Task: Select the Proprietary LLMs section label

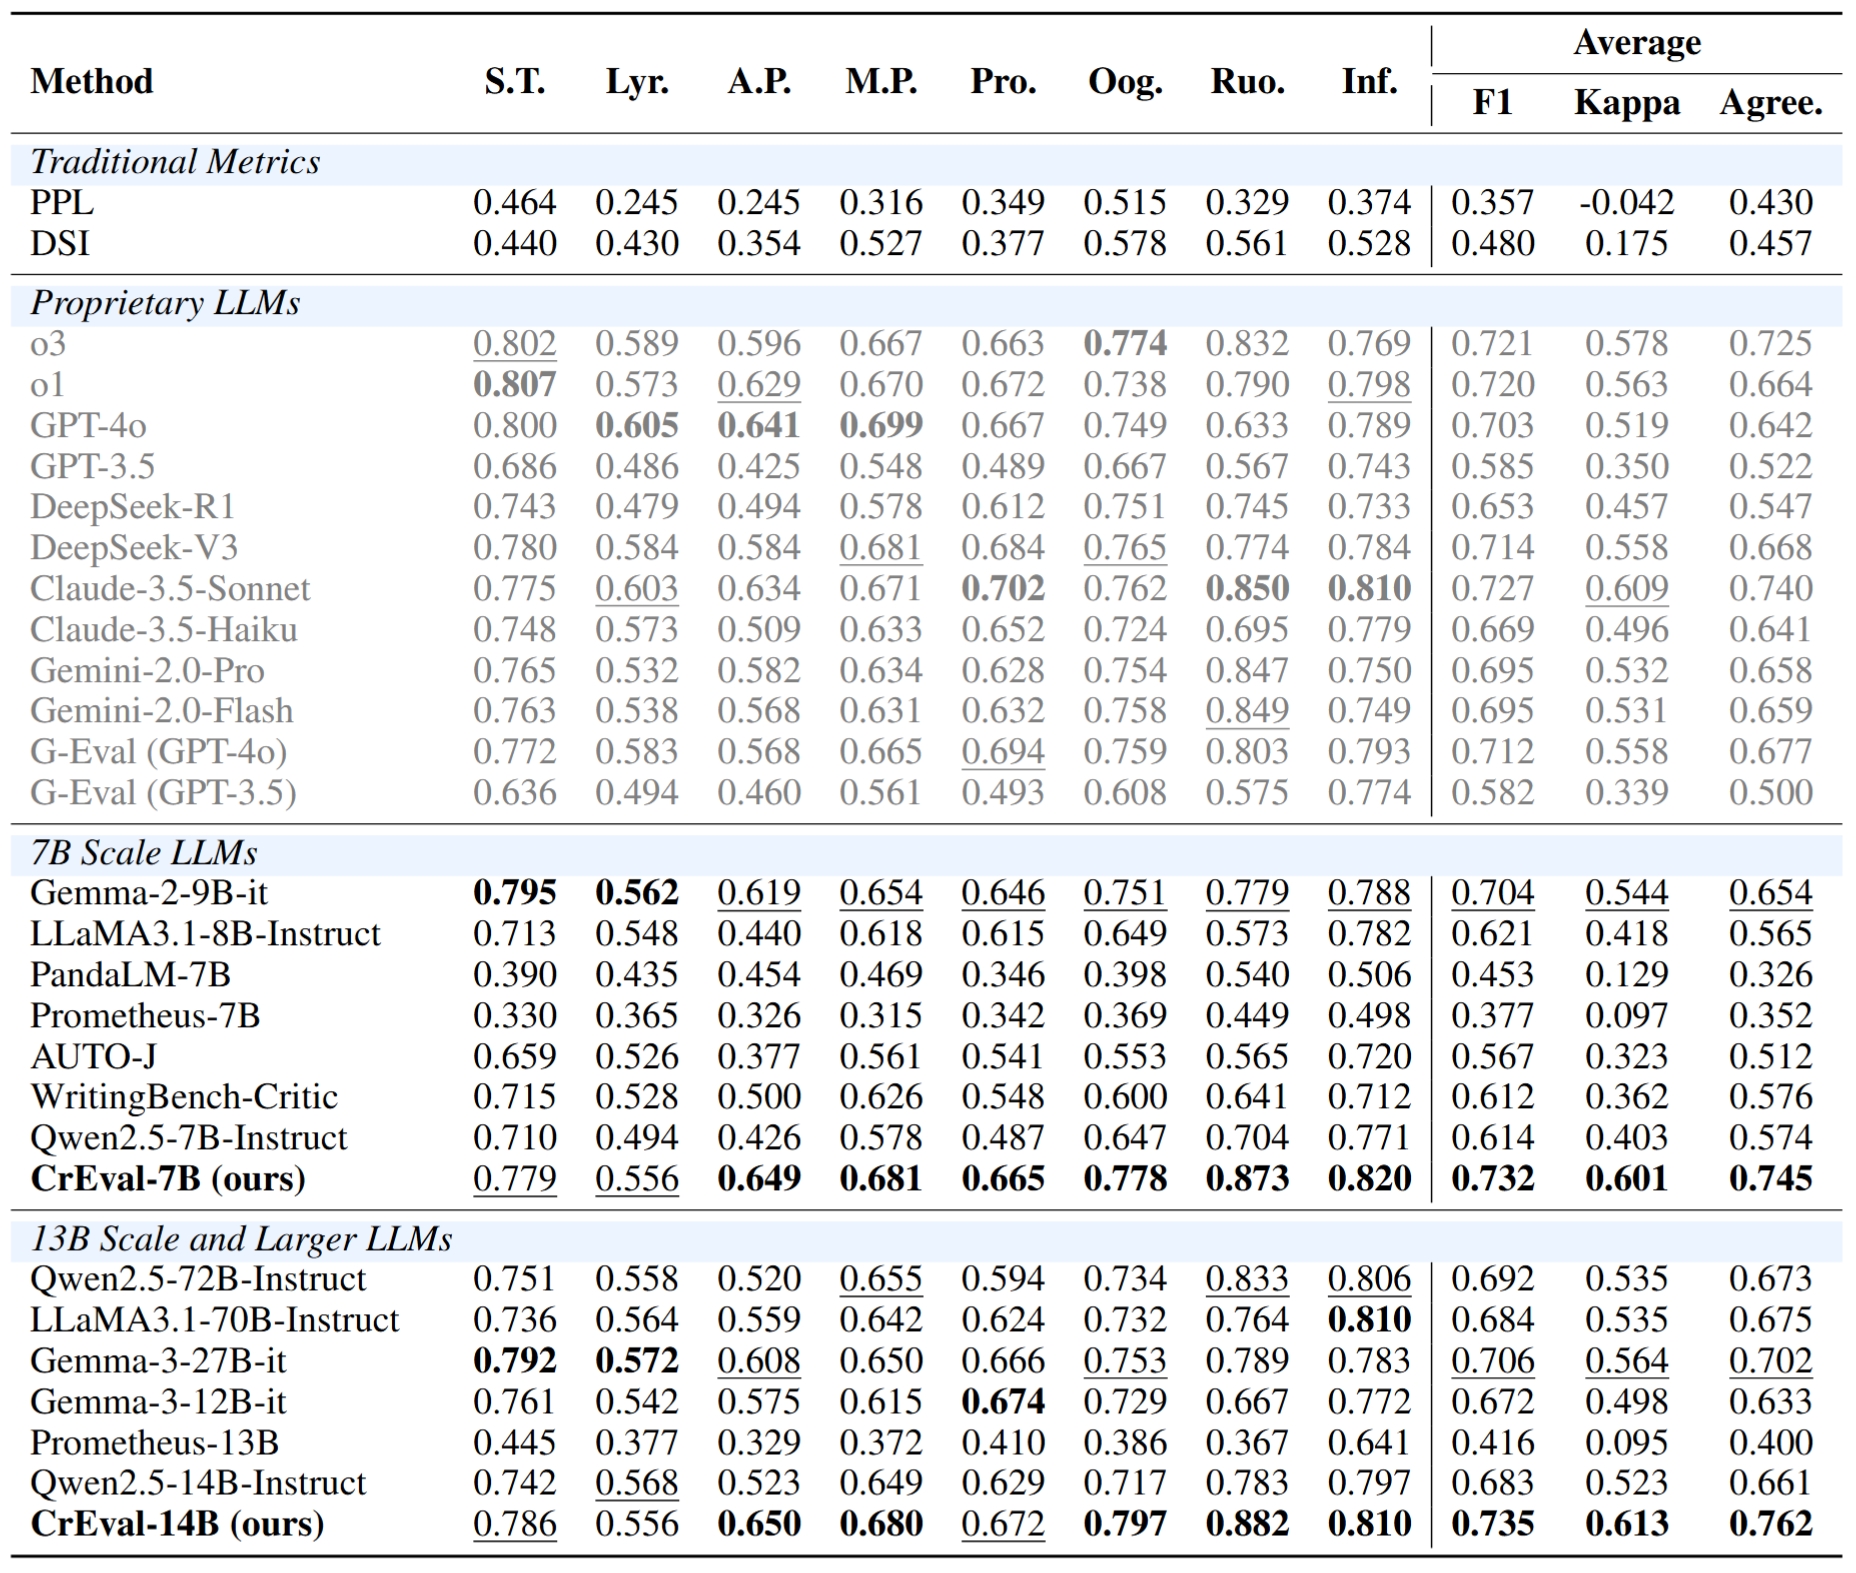Action: 165,303
